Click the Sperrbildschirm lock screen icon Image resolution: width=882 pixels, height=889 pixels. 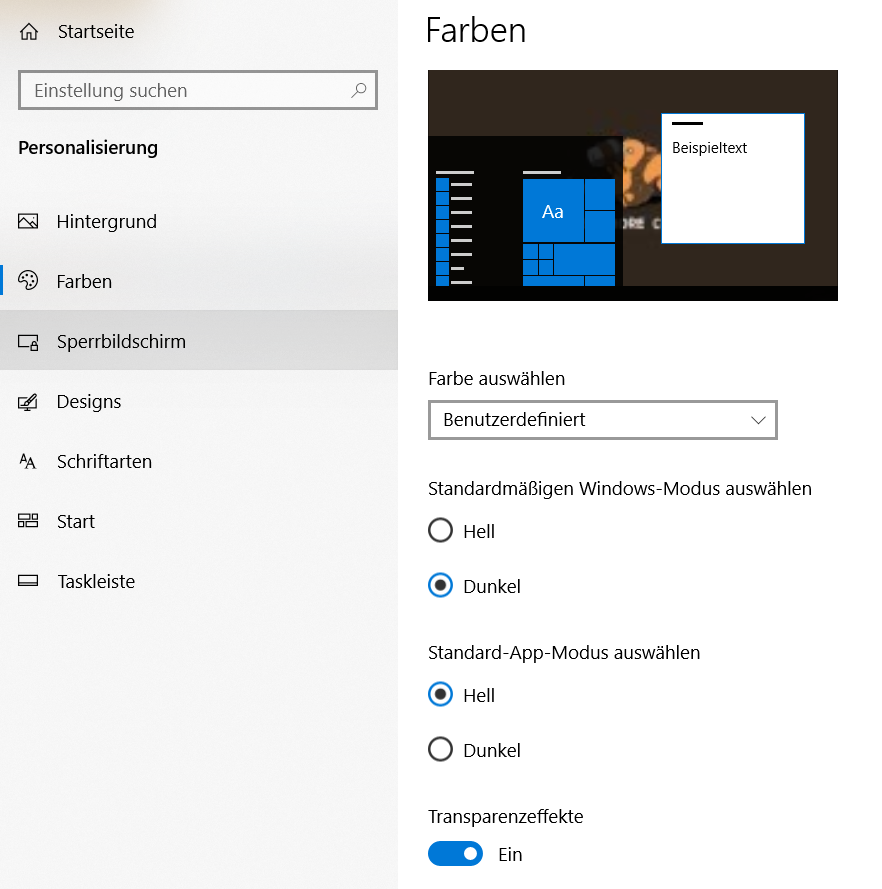tap(28, 342)
